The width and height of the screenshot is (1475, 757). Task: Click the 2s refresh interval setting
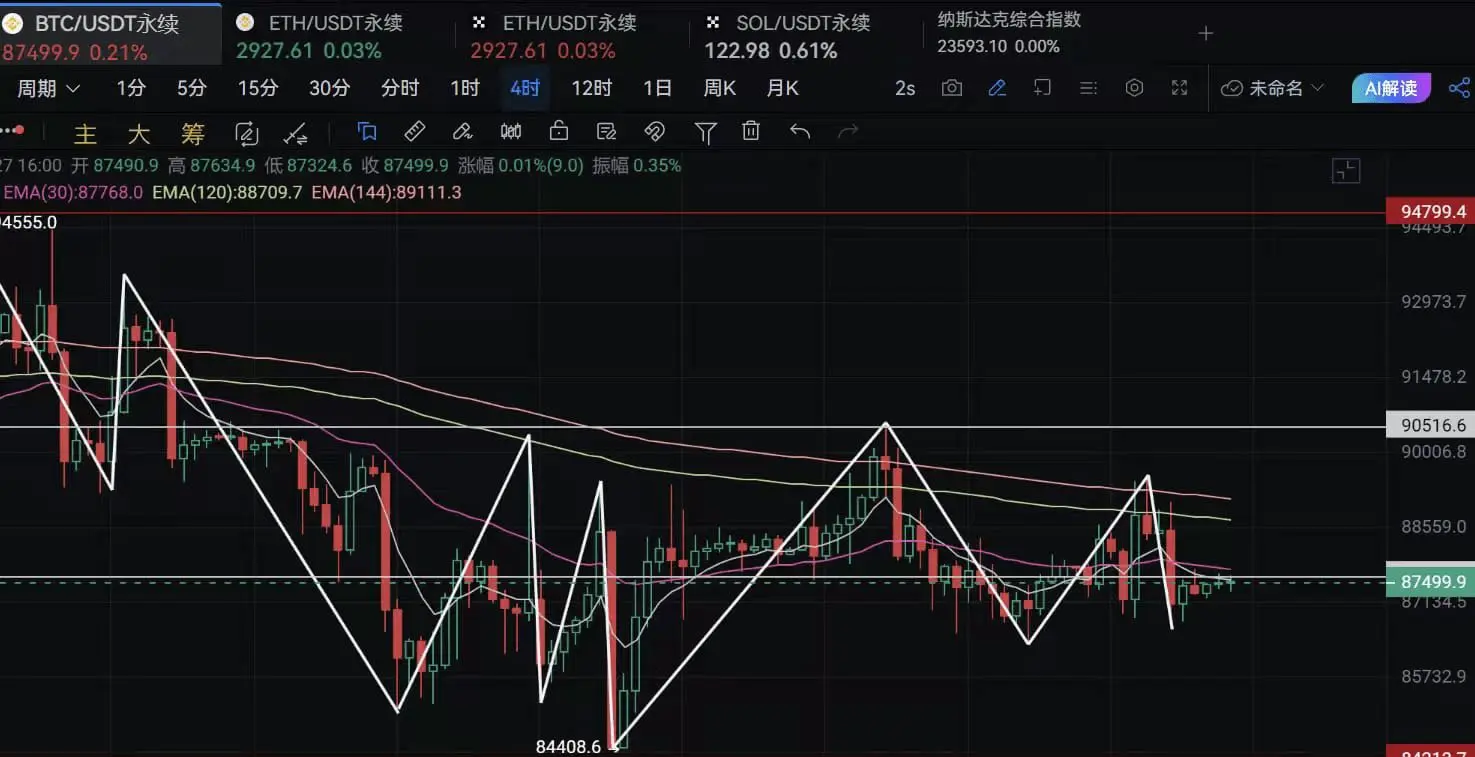pos(905,88)
